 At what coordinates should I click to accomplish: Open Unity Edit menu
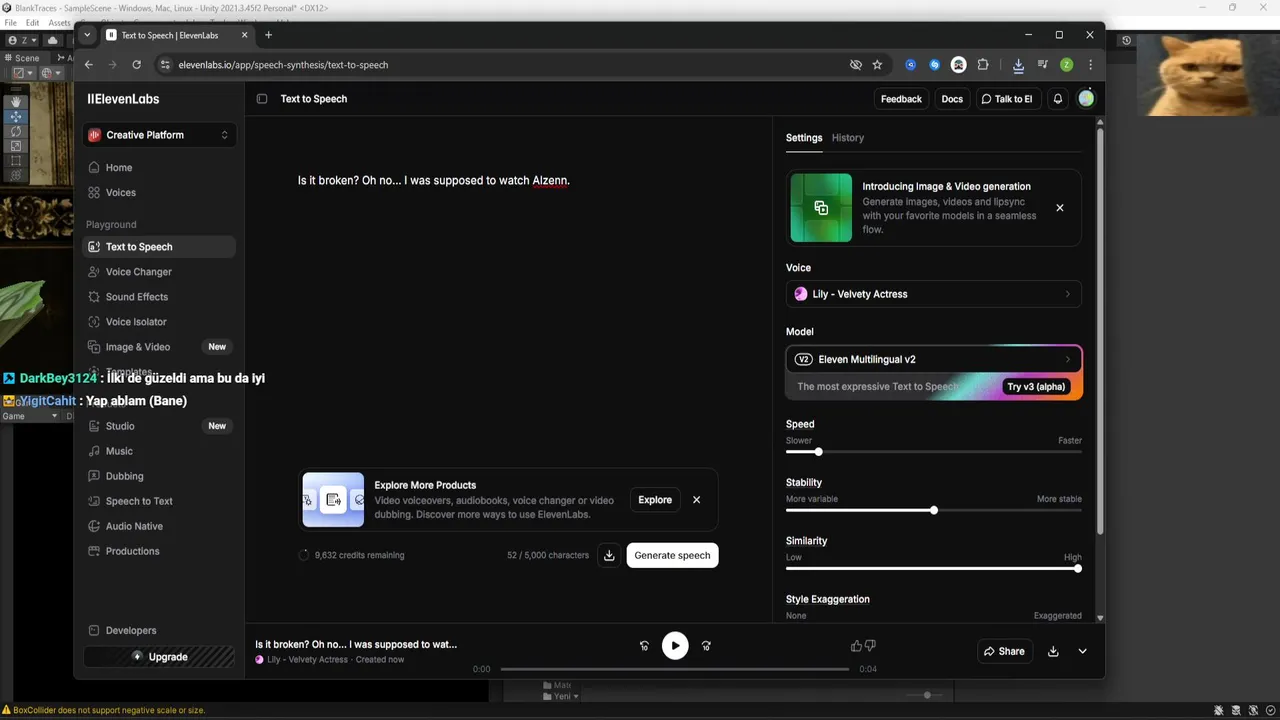(33, 22)
